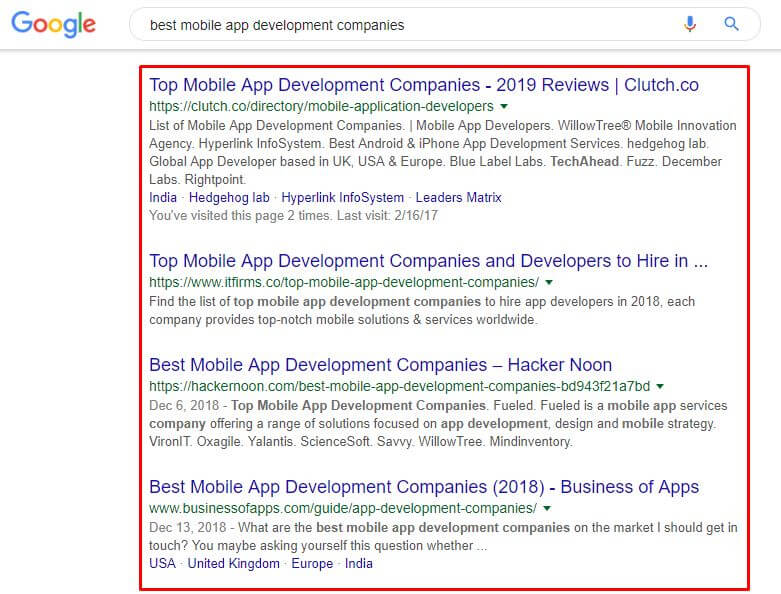The image size is (781, 594).
Task: Click the Google logo
Action: tap(53, 24)
